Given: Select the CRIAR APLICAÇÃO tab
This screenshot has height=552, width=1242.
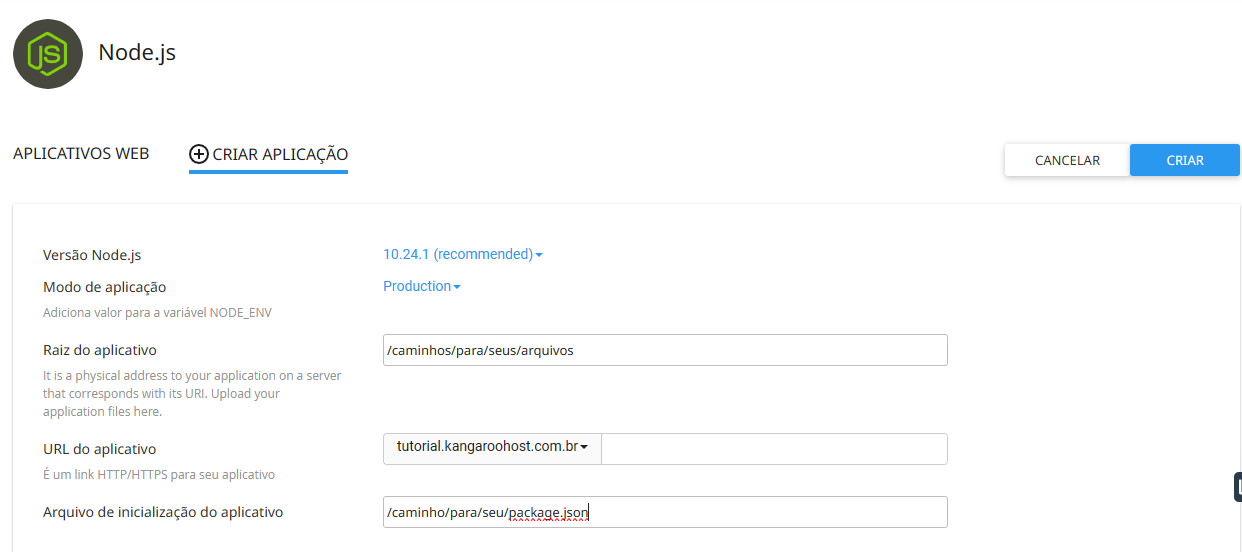Looking at the screenshot, I should tap(279, 154).
